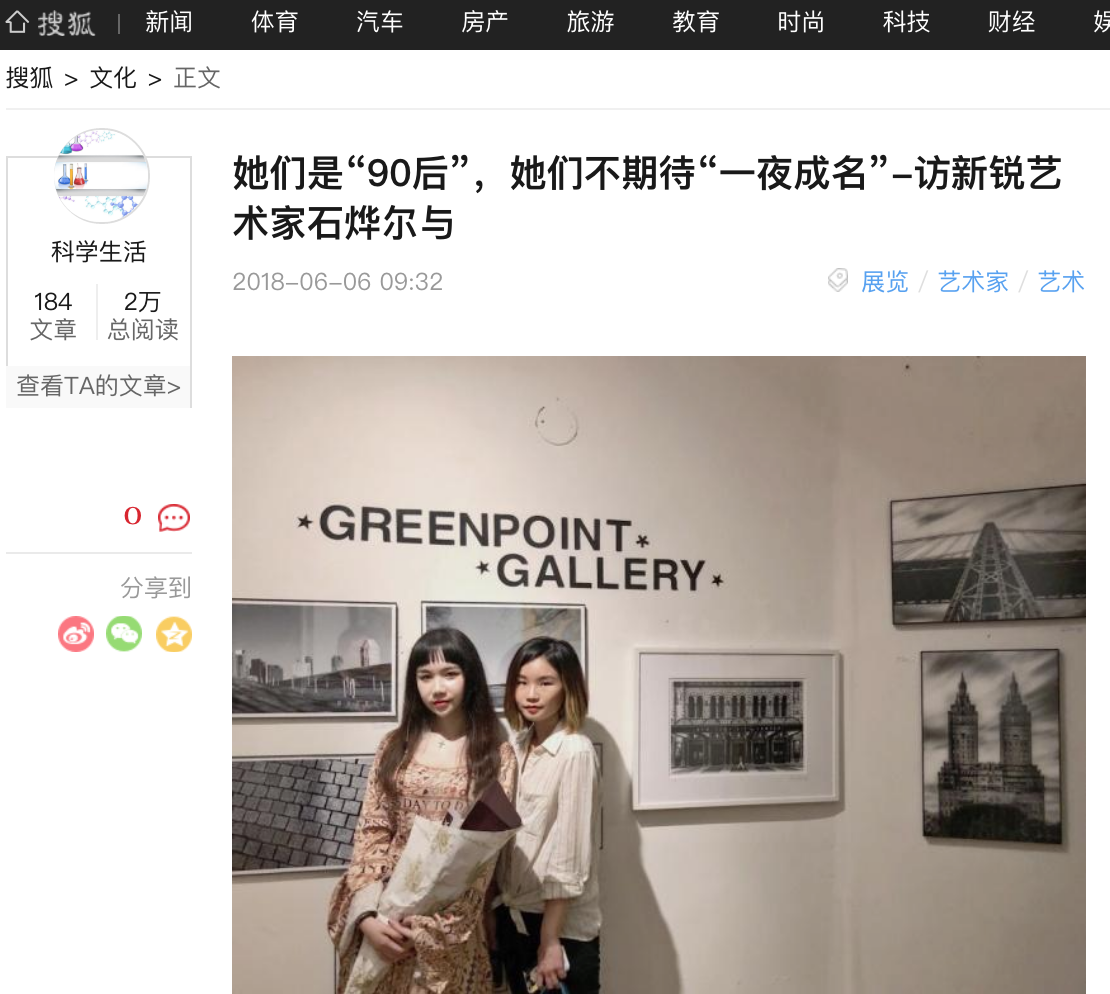Image resolution: width=1110 pixels, height=994 pixels.
Task: Open the 体育 navigation tab
Action: (274, 23)
